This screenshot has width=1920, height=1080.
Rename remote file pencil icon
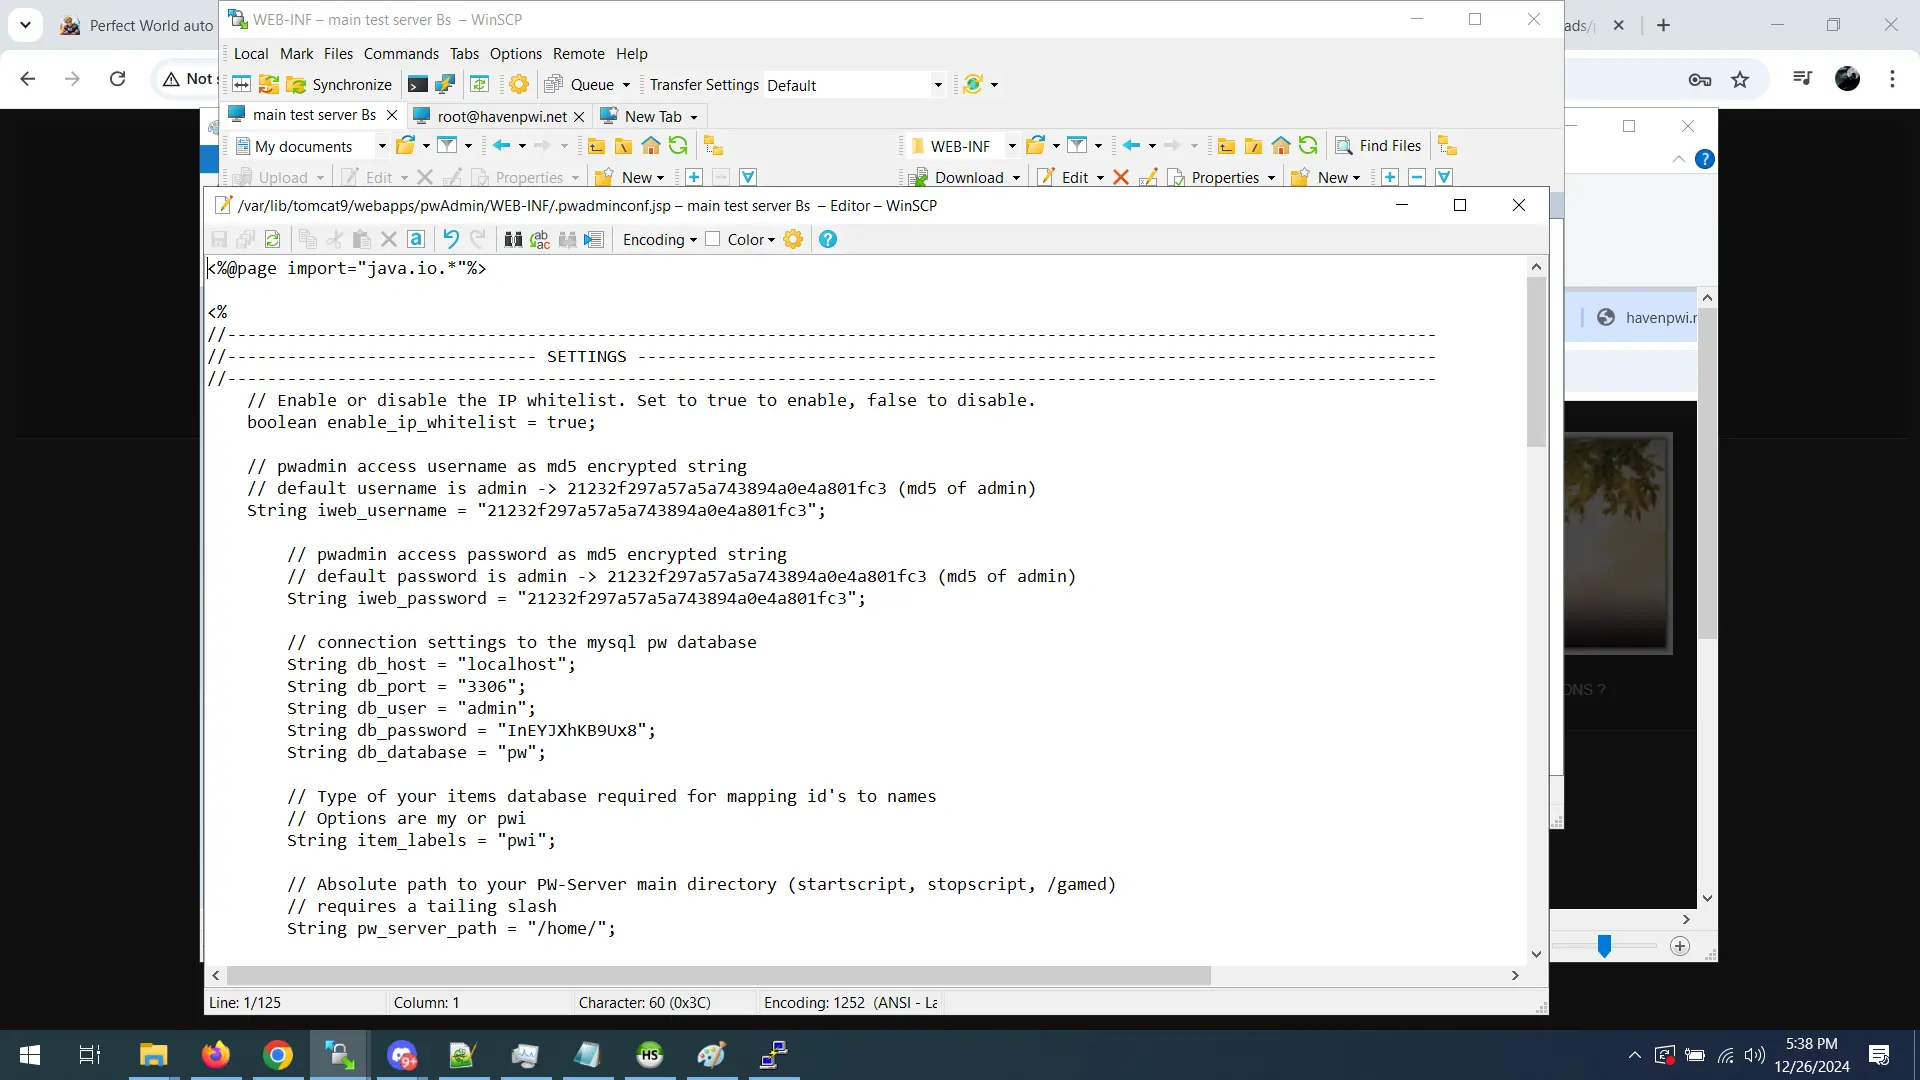point(1148,177)
